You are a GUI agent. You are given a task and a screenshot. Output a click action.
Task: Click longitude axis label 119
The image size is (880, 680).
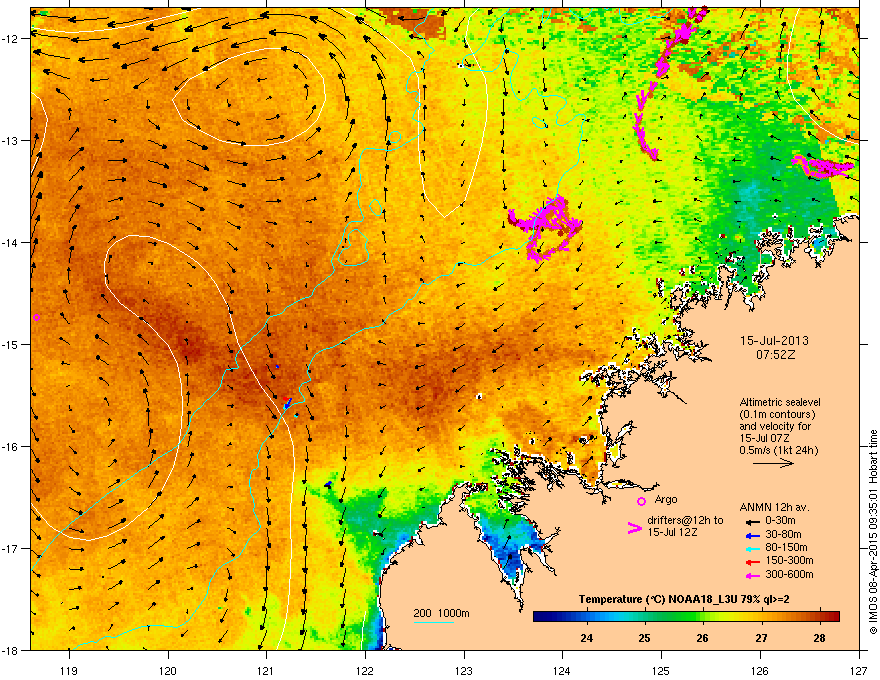[x=69, y=670]
